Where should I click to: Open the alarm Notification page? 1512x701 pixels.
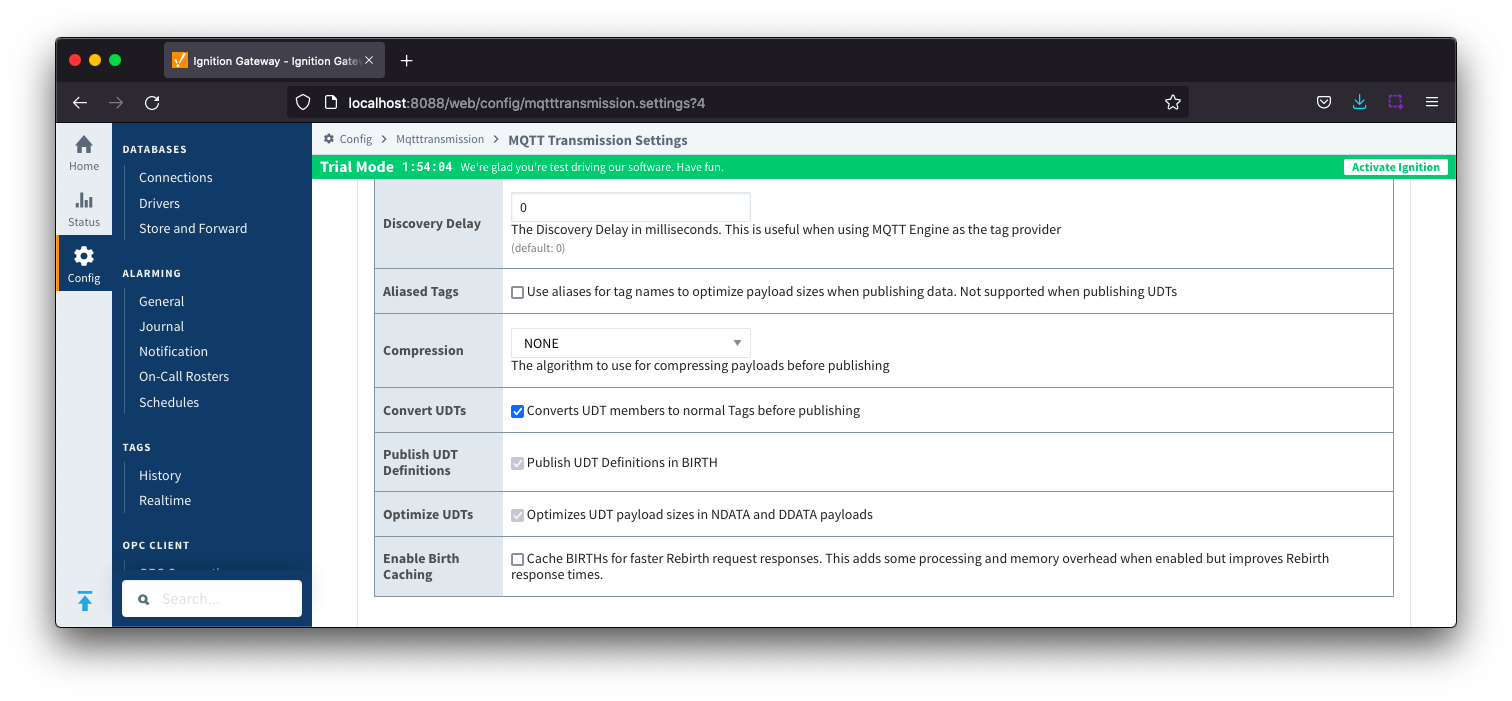(x=174, y=351)
